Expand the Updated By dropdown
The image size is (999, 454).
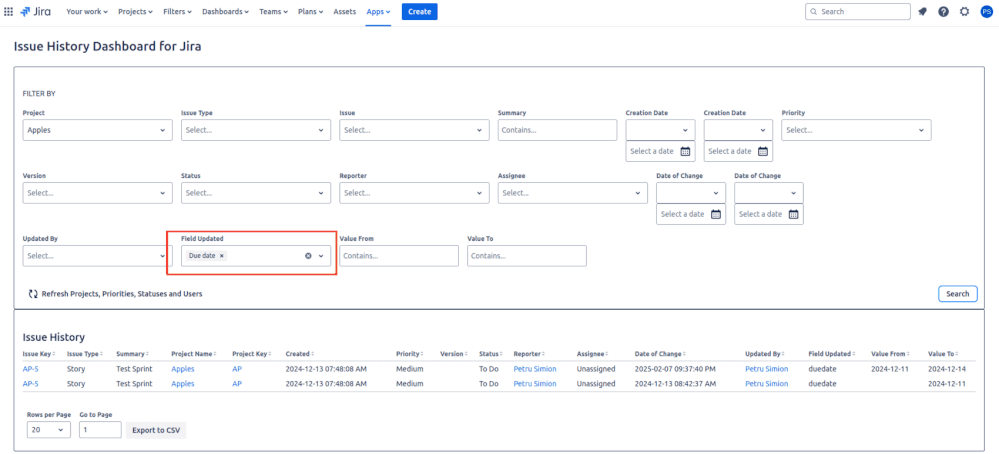[x=97, y=255]
